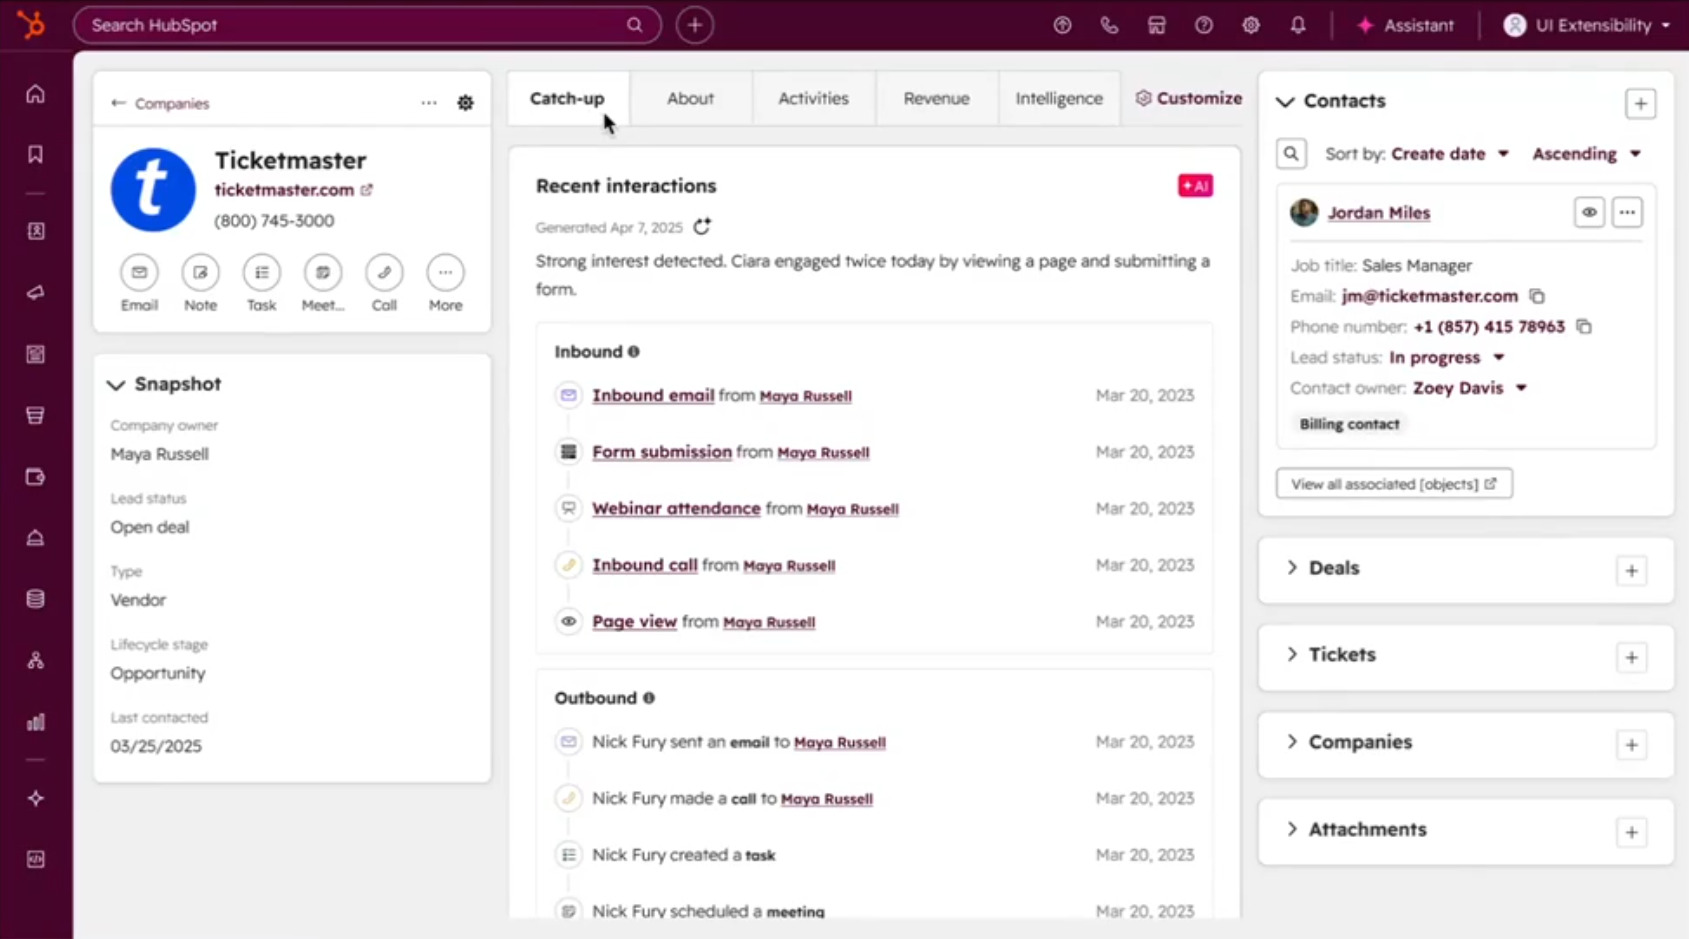Copy Jordan Miles phone number

[1584, 327]
